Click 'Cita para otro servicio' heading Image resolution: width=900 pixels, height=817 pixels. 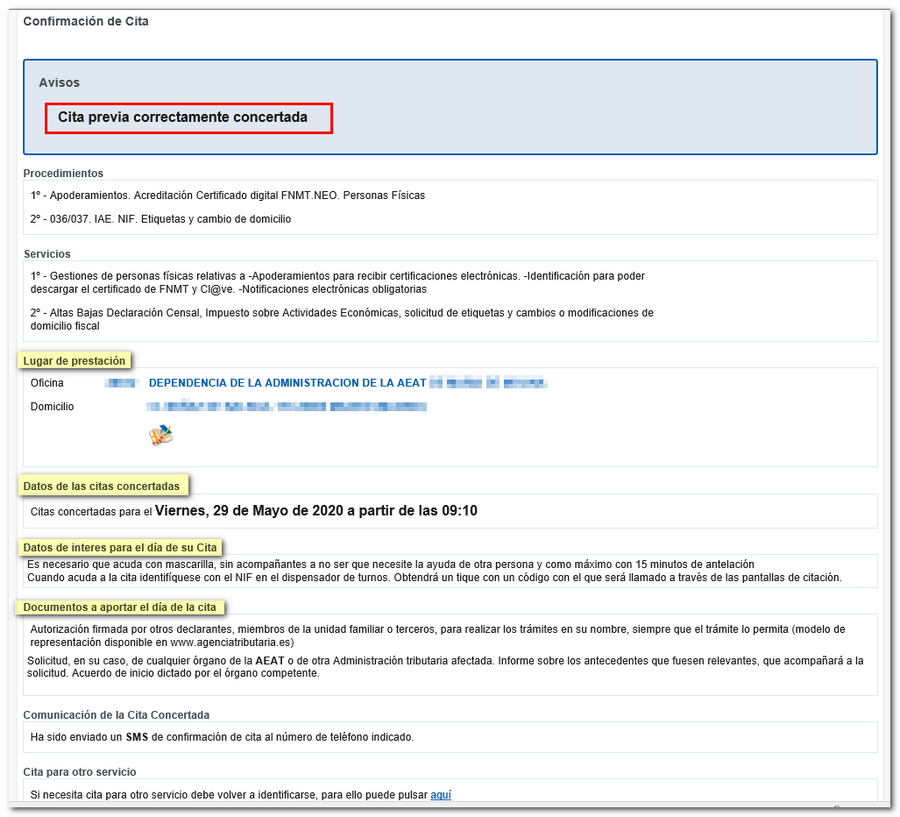point(79,772)
